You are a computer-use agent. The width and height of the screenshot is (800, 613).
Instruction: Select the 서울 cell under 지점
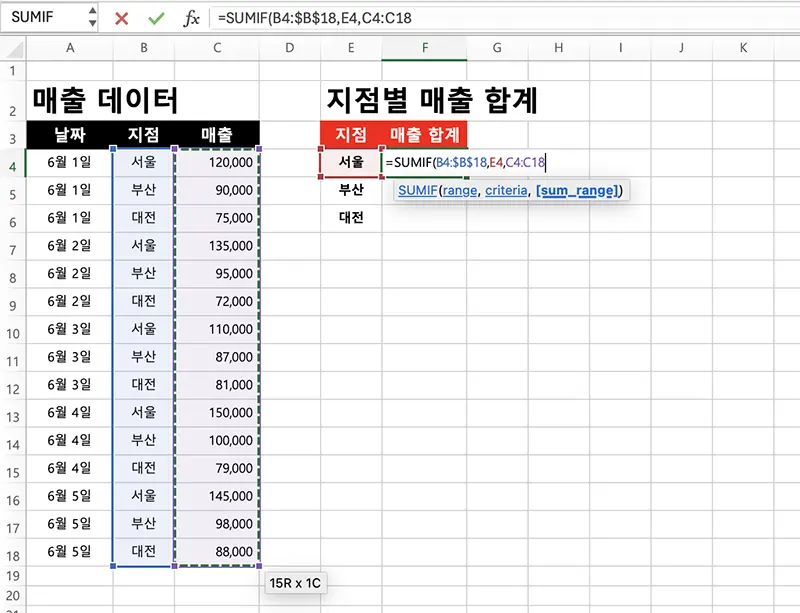[x=351, y=163]
